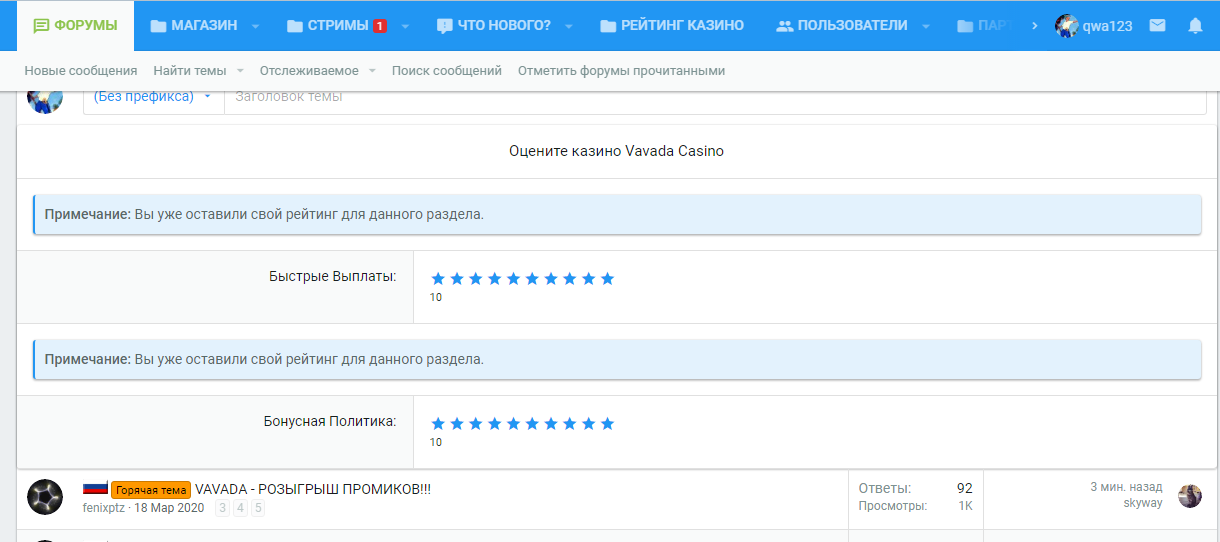Go to РЕЙТИНГ КАЗИНО page
This screenshot has width=1220, height=542.
[x=672, y=25]
